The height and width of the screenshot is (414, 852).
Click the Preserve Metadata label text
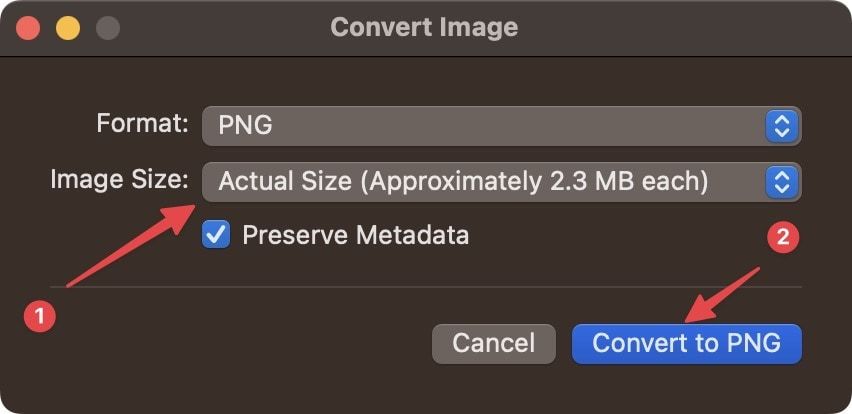pos(355,236)
